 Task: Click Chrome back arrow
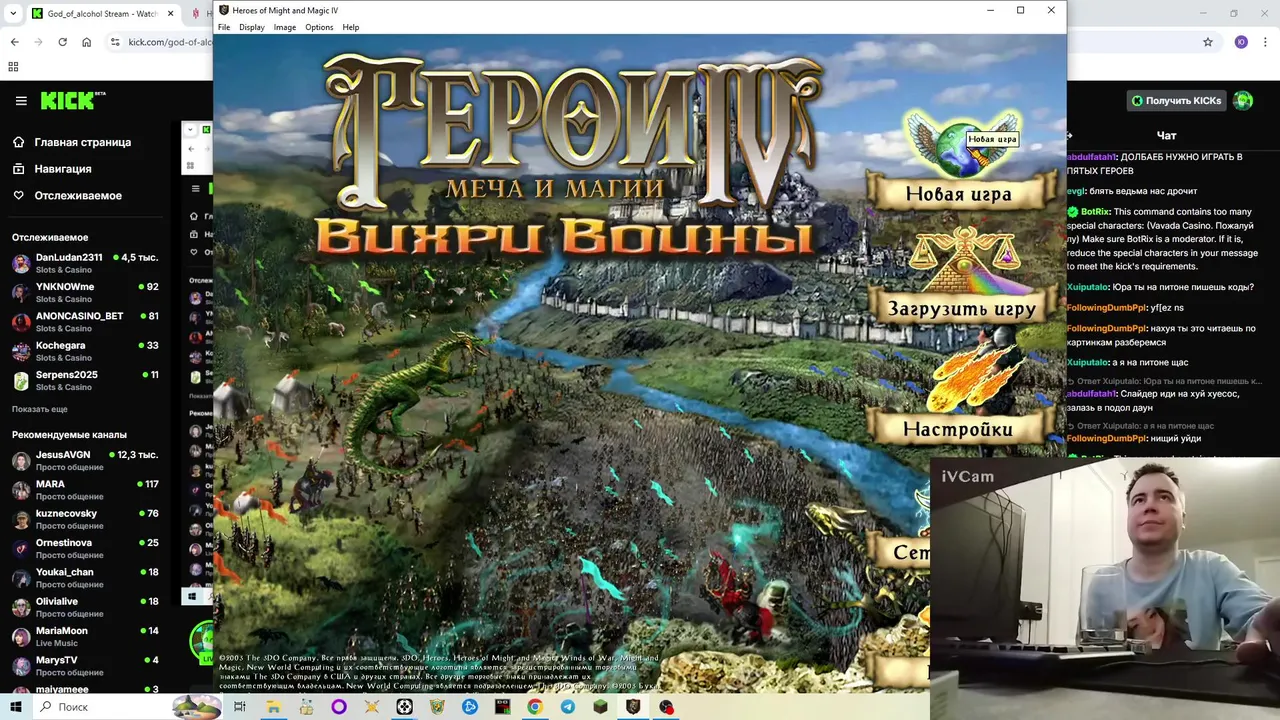click(14, 42)
